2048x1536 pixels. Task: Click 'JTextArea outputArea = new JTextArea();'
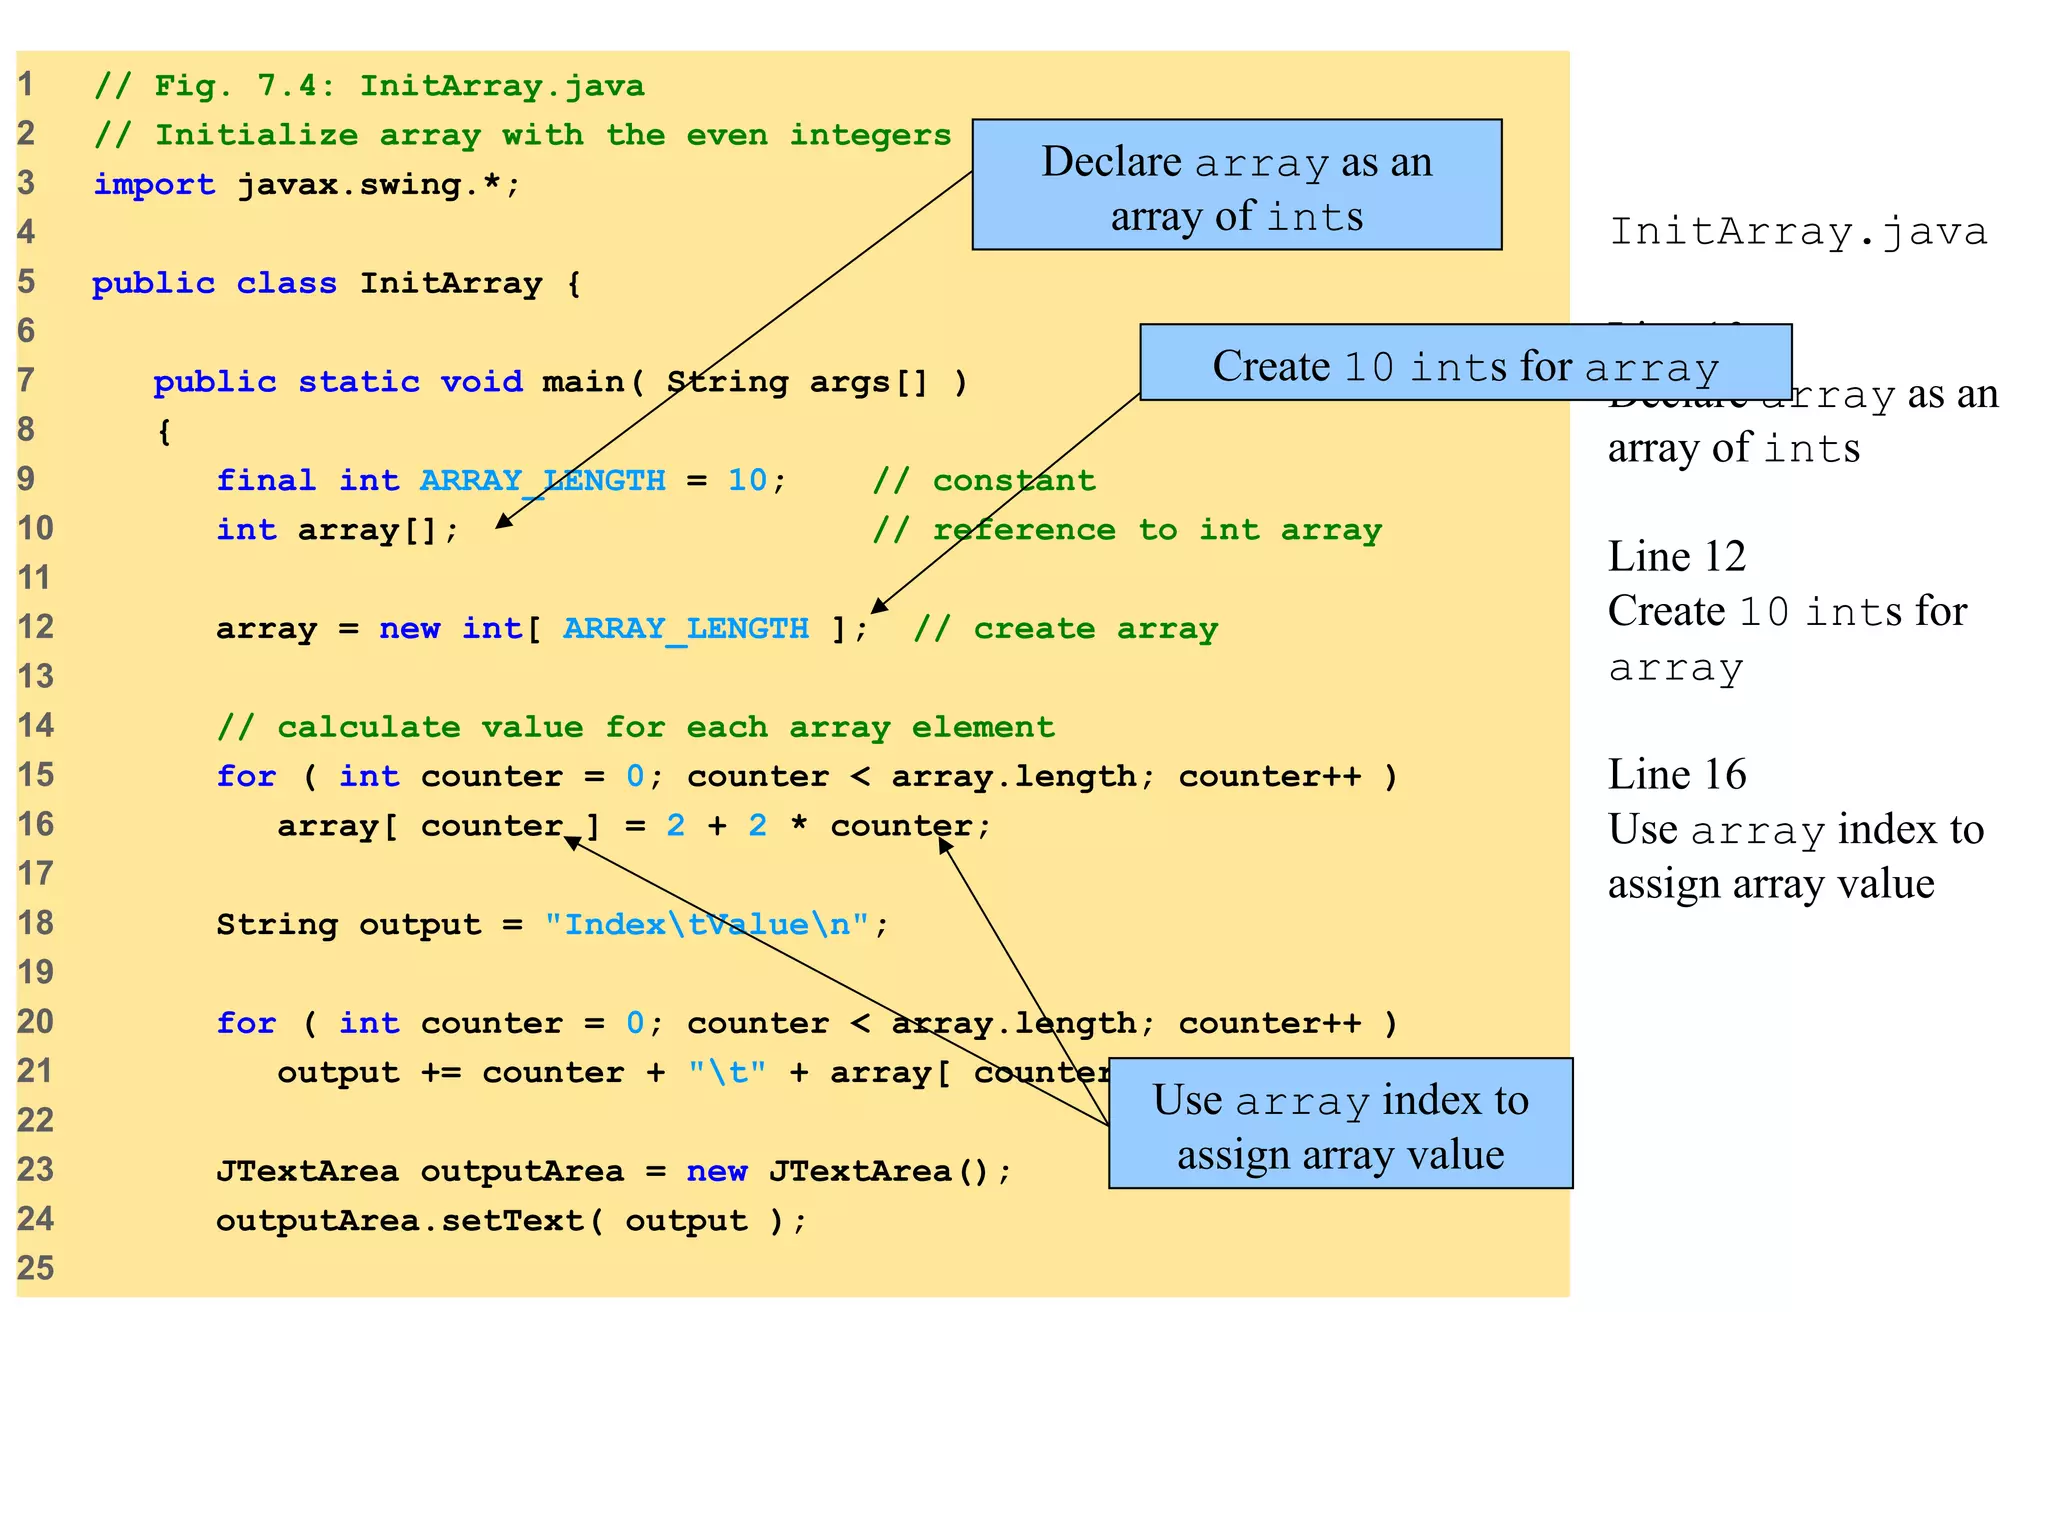[x=615, y=1171]
